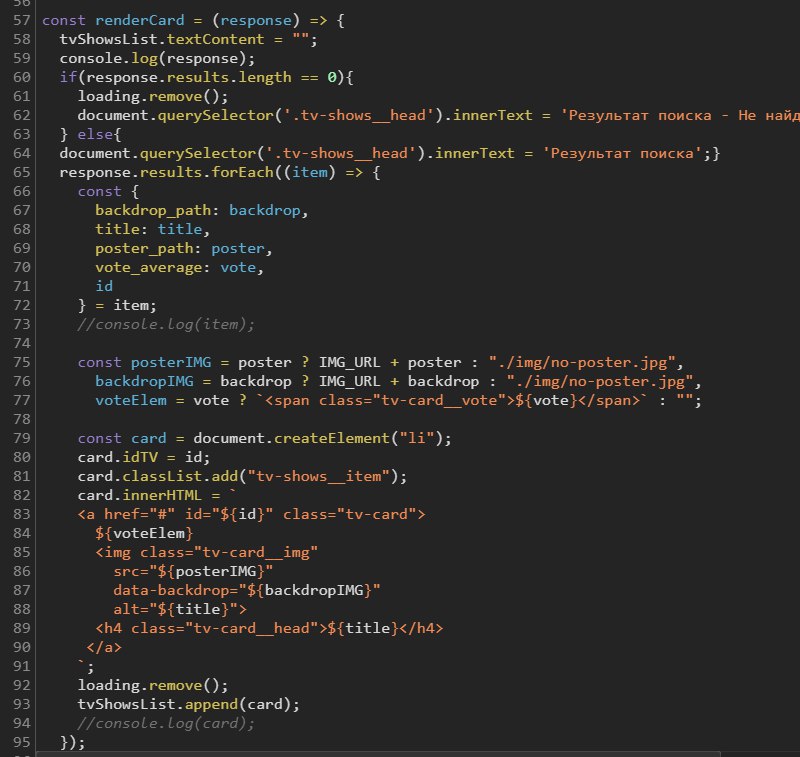
Task: Click results.length condition in the if statement
Action: tap(229, 78)
